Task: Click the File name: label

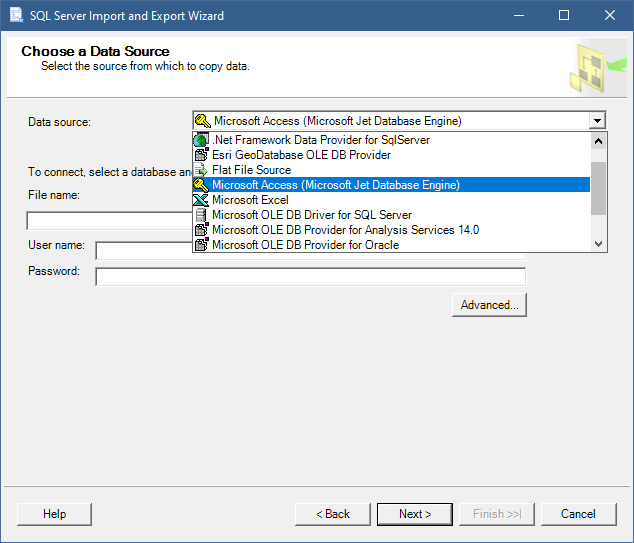Action: click(54, 195)
